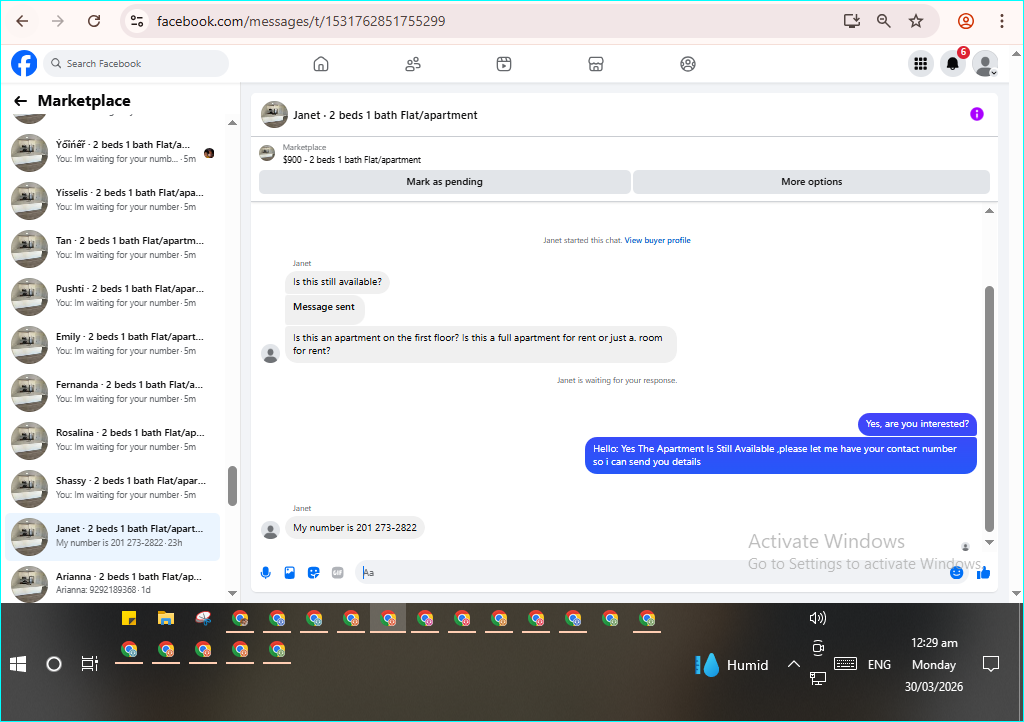Open the Pushti conversation

112,296
